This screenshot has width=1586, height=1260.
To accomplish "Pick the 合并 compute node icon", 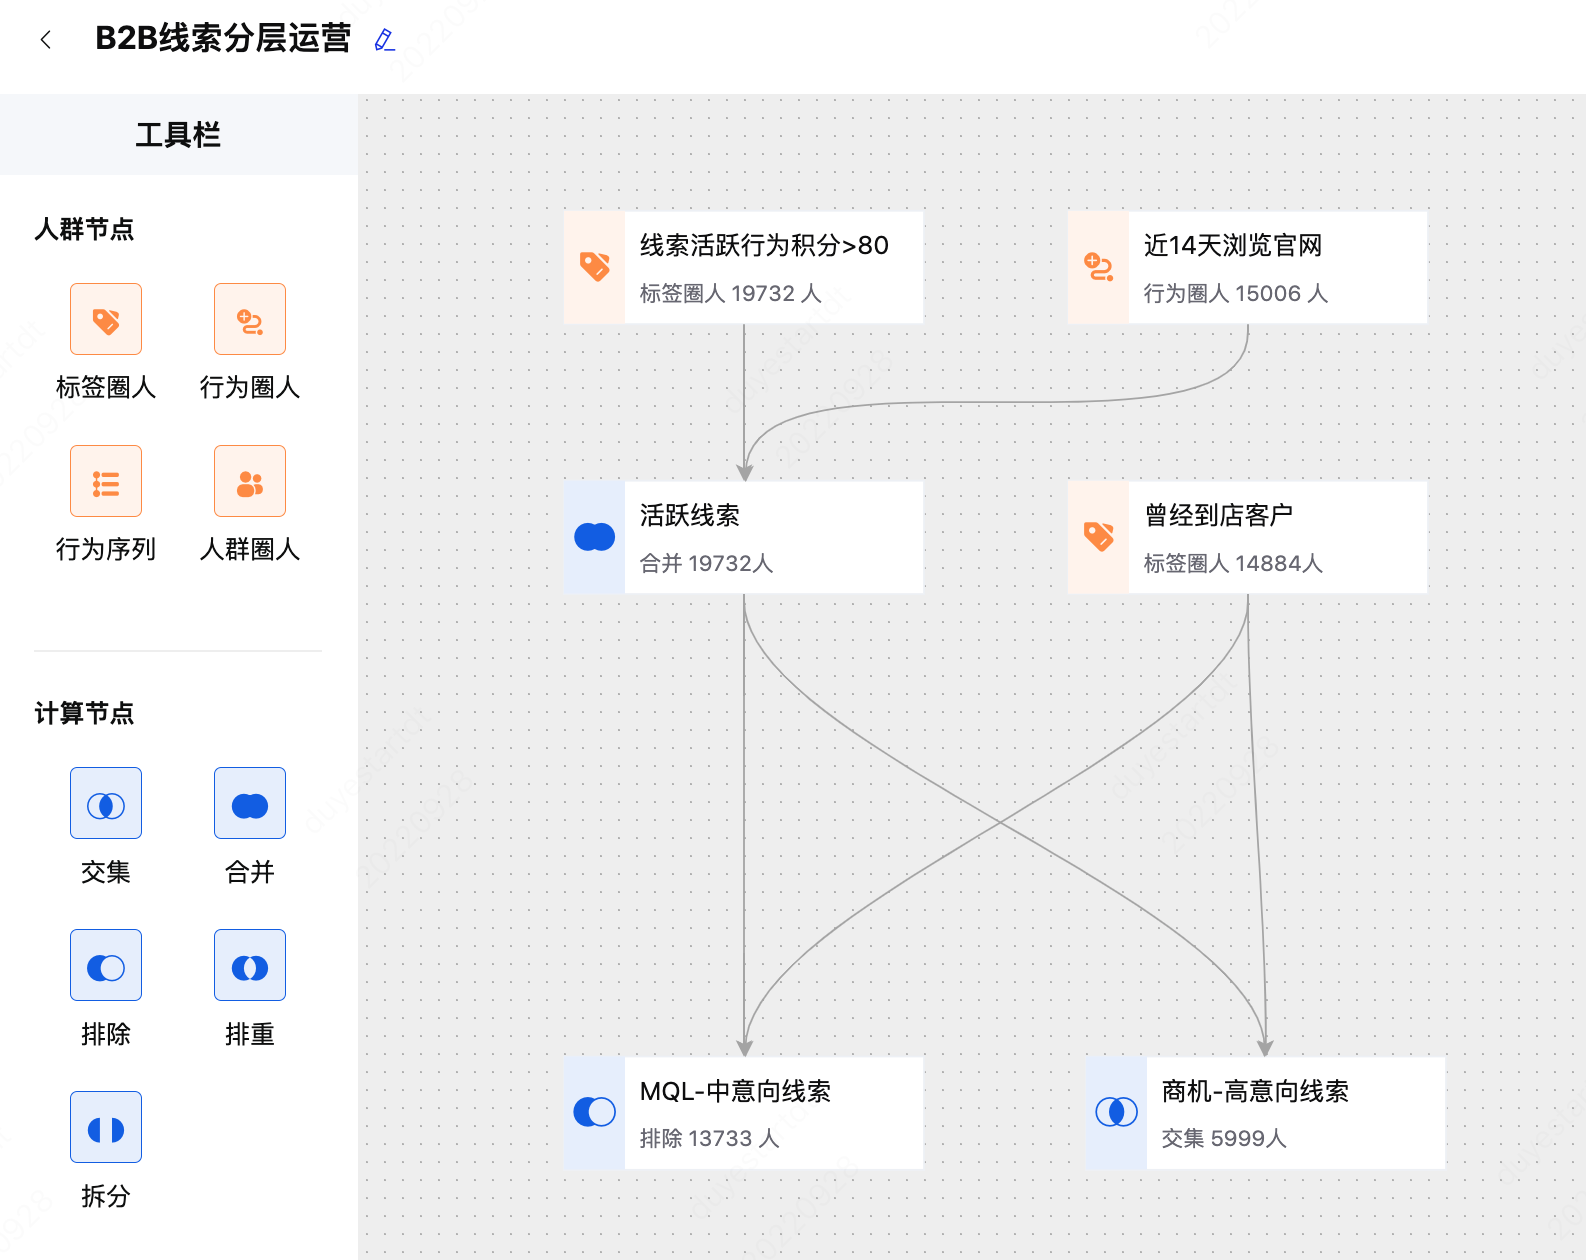I will pyautogui.click(x=250, y=803).
